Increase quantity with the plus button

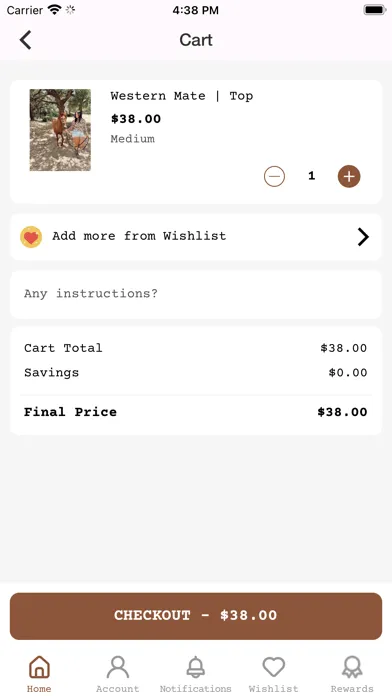pyautogui.click(x=349, y=176)
